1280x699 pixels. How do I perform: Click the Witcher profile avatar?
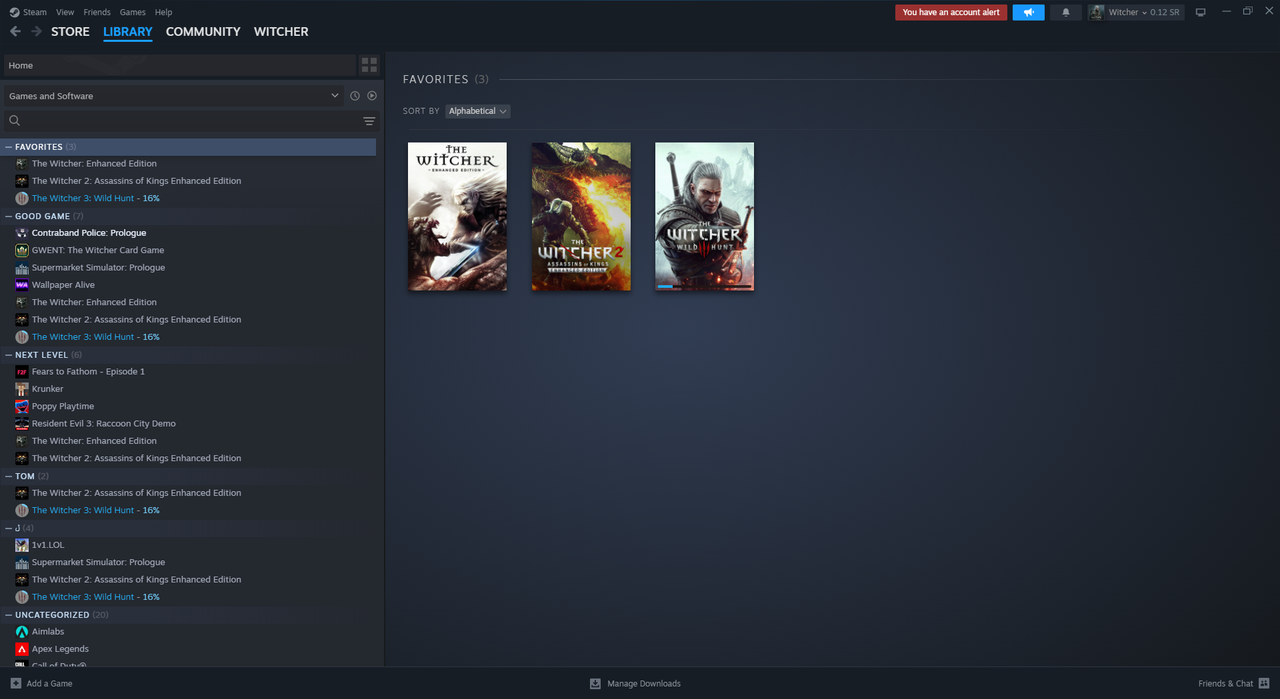[1096, 12]
